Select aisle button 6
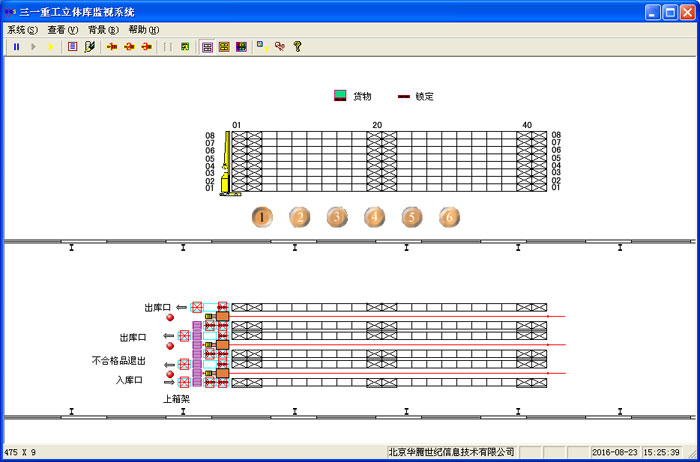This screenshot has height=462, width=700. (449, 217)
